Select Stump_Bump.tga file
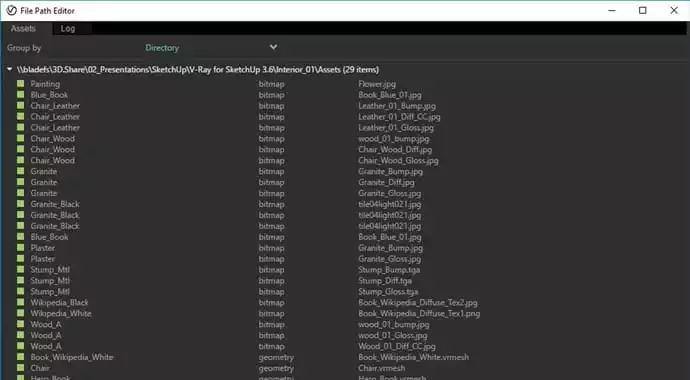690x380 pixels. (389, 270)
